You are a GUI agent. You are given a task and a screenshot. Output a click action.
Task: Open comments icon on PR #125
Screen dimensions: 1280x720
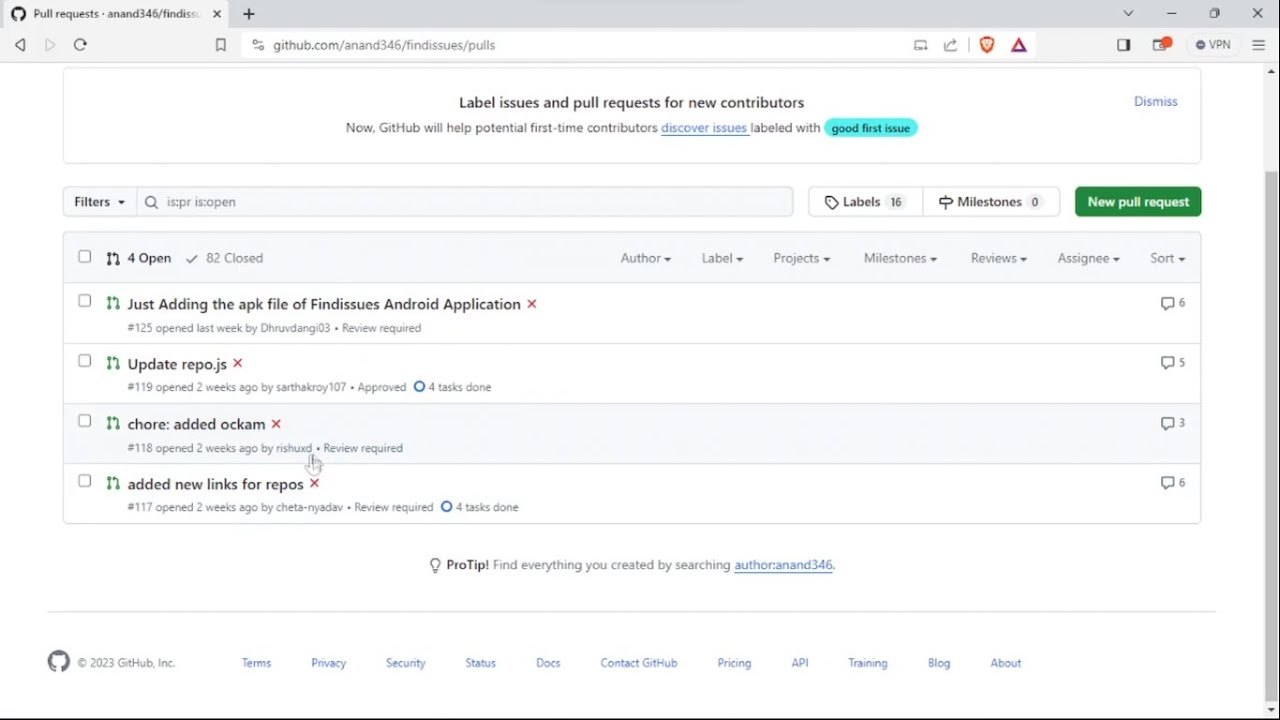1173,303
